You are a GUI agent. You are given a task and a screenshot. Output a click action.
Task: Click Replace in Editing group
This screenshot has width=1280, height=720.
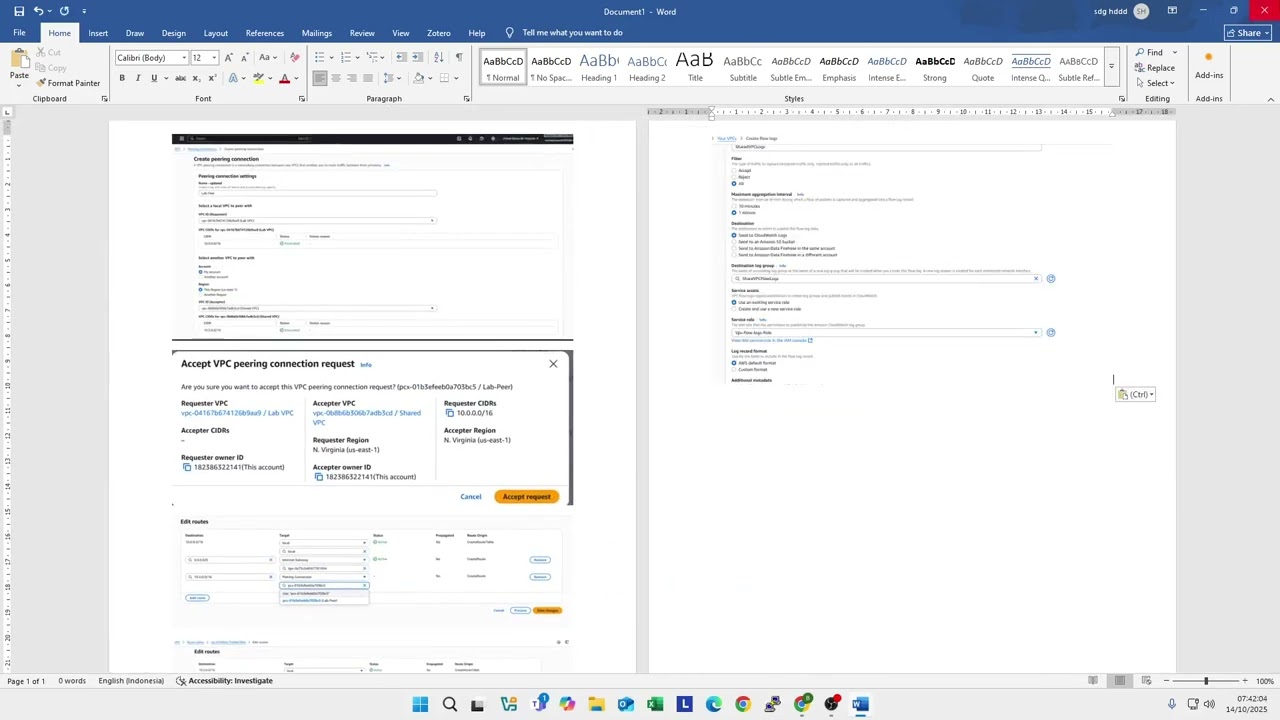click(x=1155, y=68)
